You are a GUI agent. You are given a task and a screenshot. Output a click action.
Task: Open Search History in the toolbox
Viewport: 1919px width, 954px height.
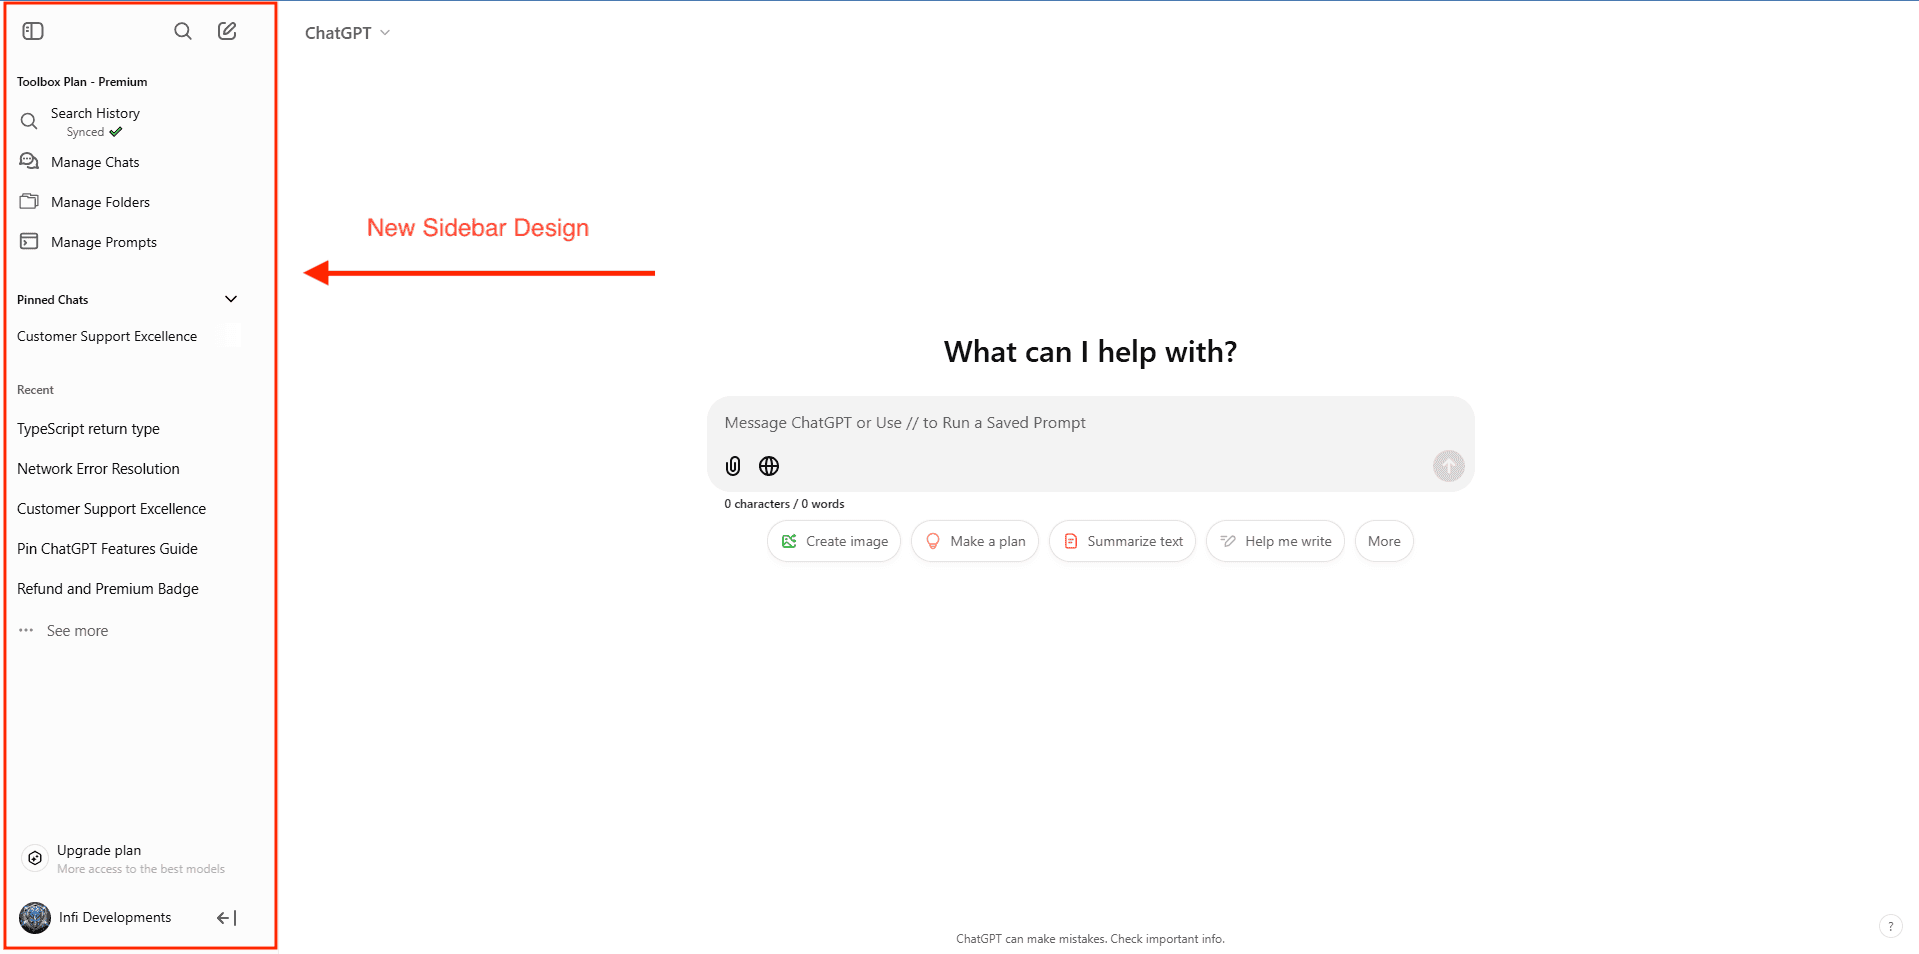point(95,114)
